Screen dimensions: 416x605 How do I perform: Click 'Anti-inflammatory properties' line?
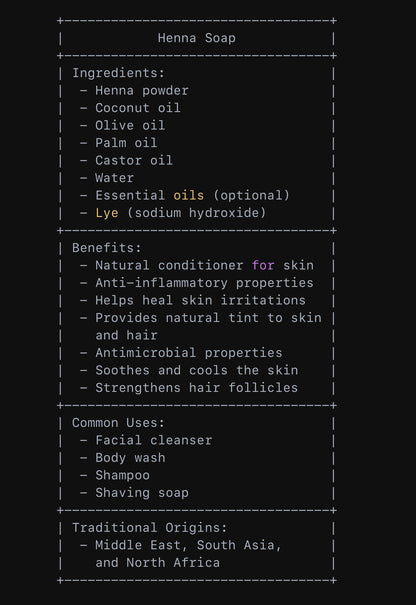coord(204,283)
